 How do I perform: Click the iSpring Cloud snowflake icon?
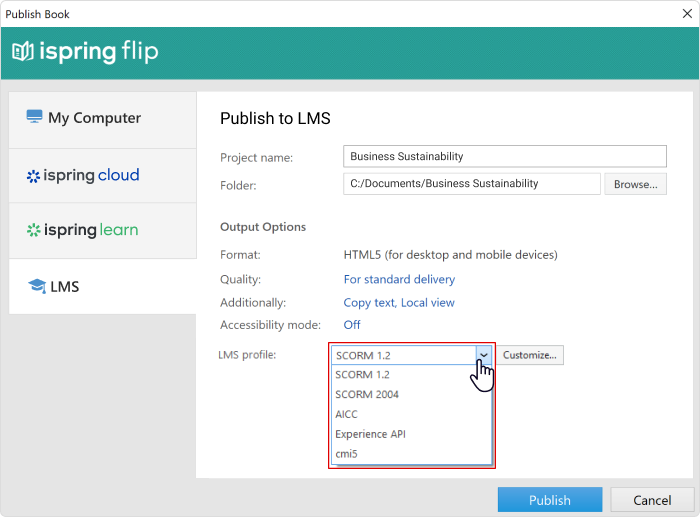[x=33, y=176]
